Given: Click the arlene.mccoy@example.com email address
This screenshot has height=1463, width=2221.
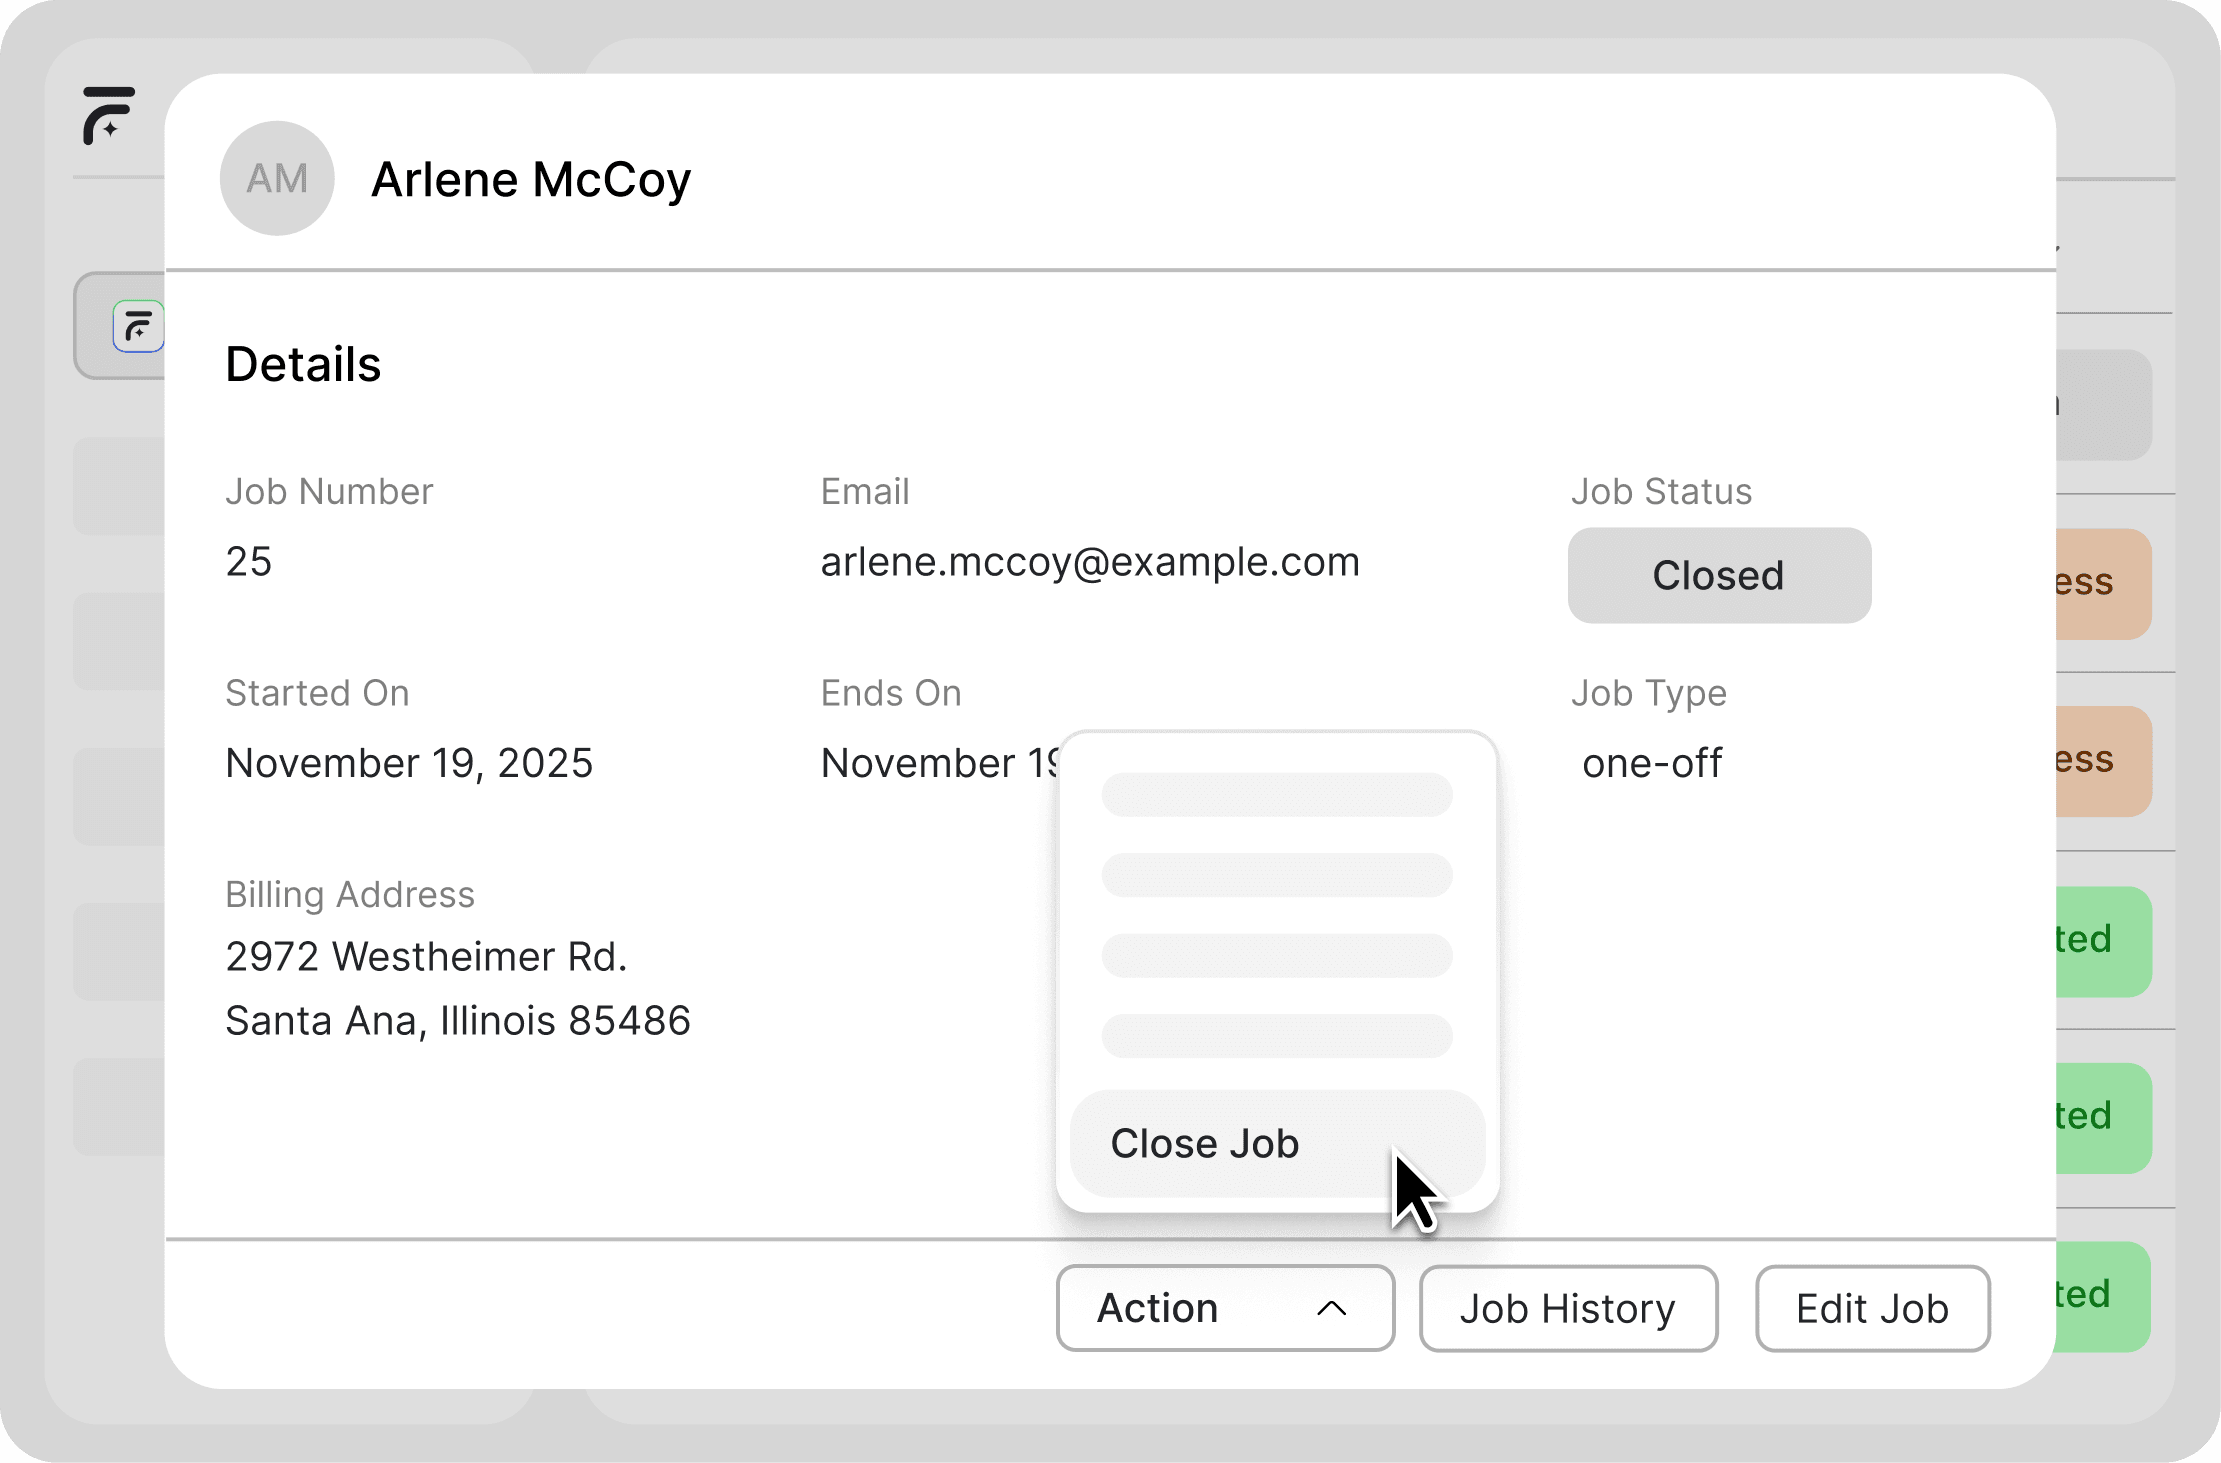Looking at the screenshot, I should 1089,562.
